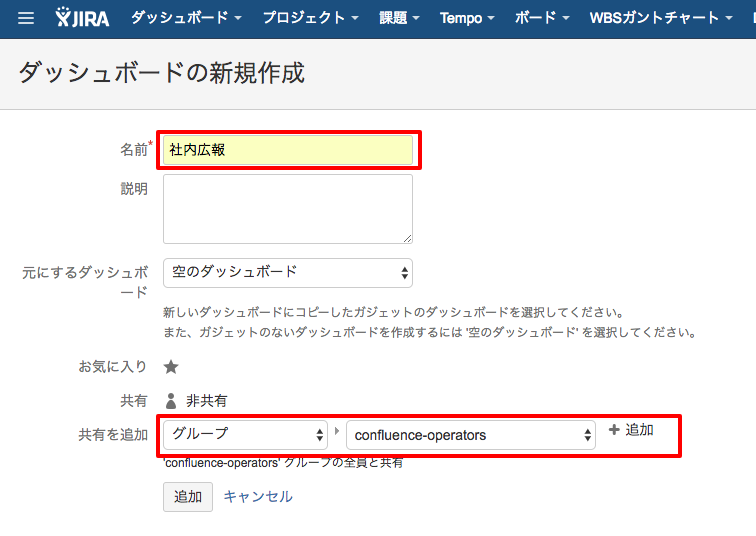Screen dimensions: 756x536
Task: Click the キャンセル link
Action: (258, 496)
